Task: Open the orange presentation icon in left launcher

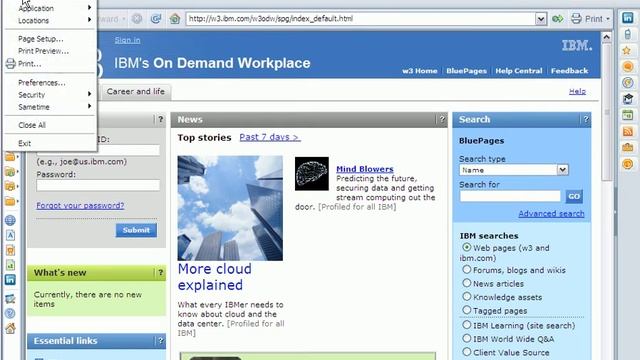Action: 10,250
